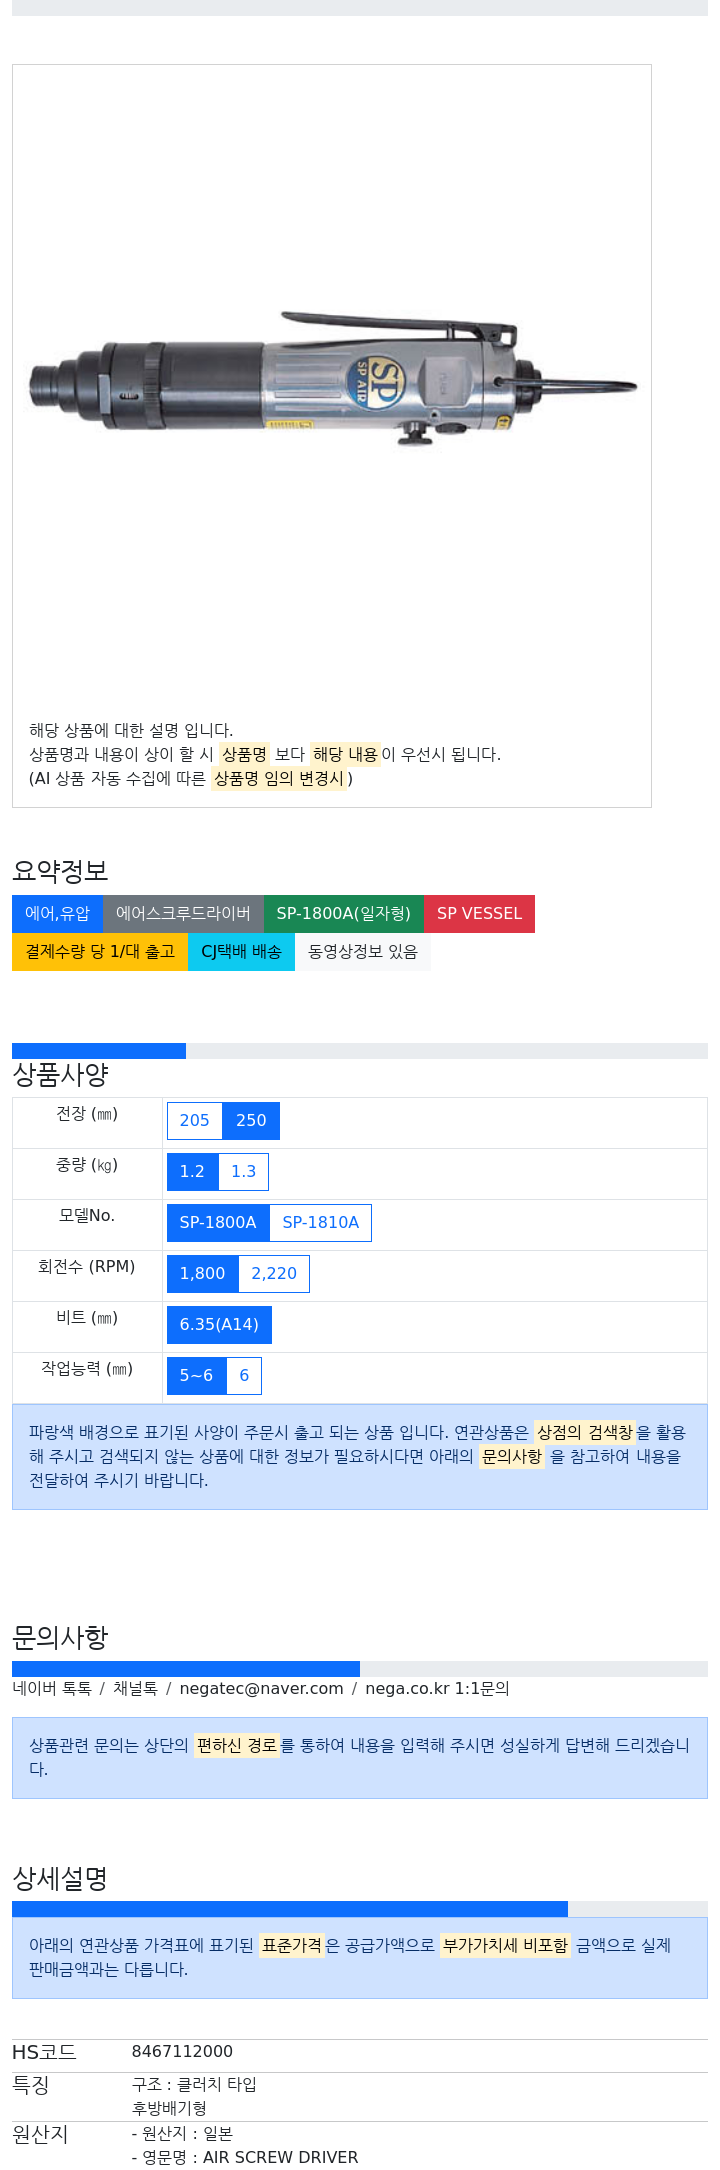Viewport: 720px width, 2170px height.
Task: Click the SP-1800A(일자형) green tag
Action: (343, 913)
